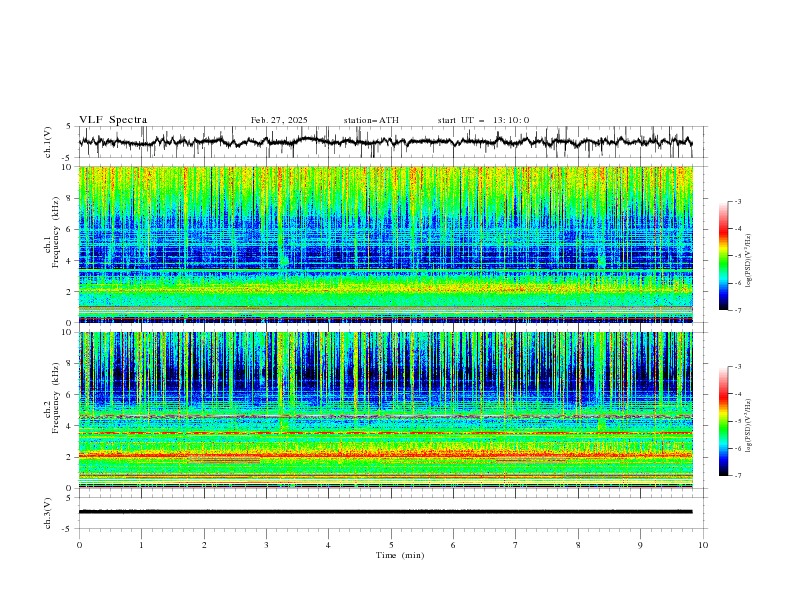This screenshot has width=792, height=612.
Task: Click the "-7" tick on ch.2 color bar
Action: (737, 476)
